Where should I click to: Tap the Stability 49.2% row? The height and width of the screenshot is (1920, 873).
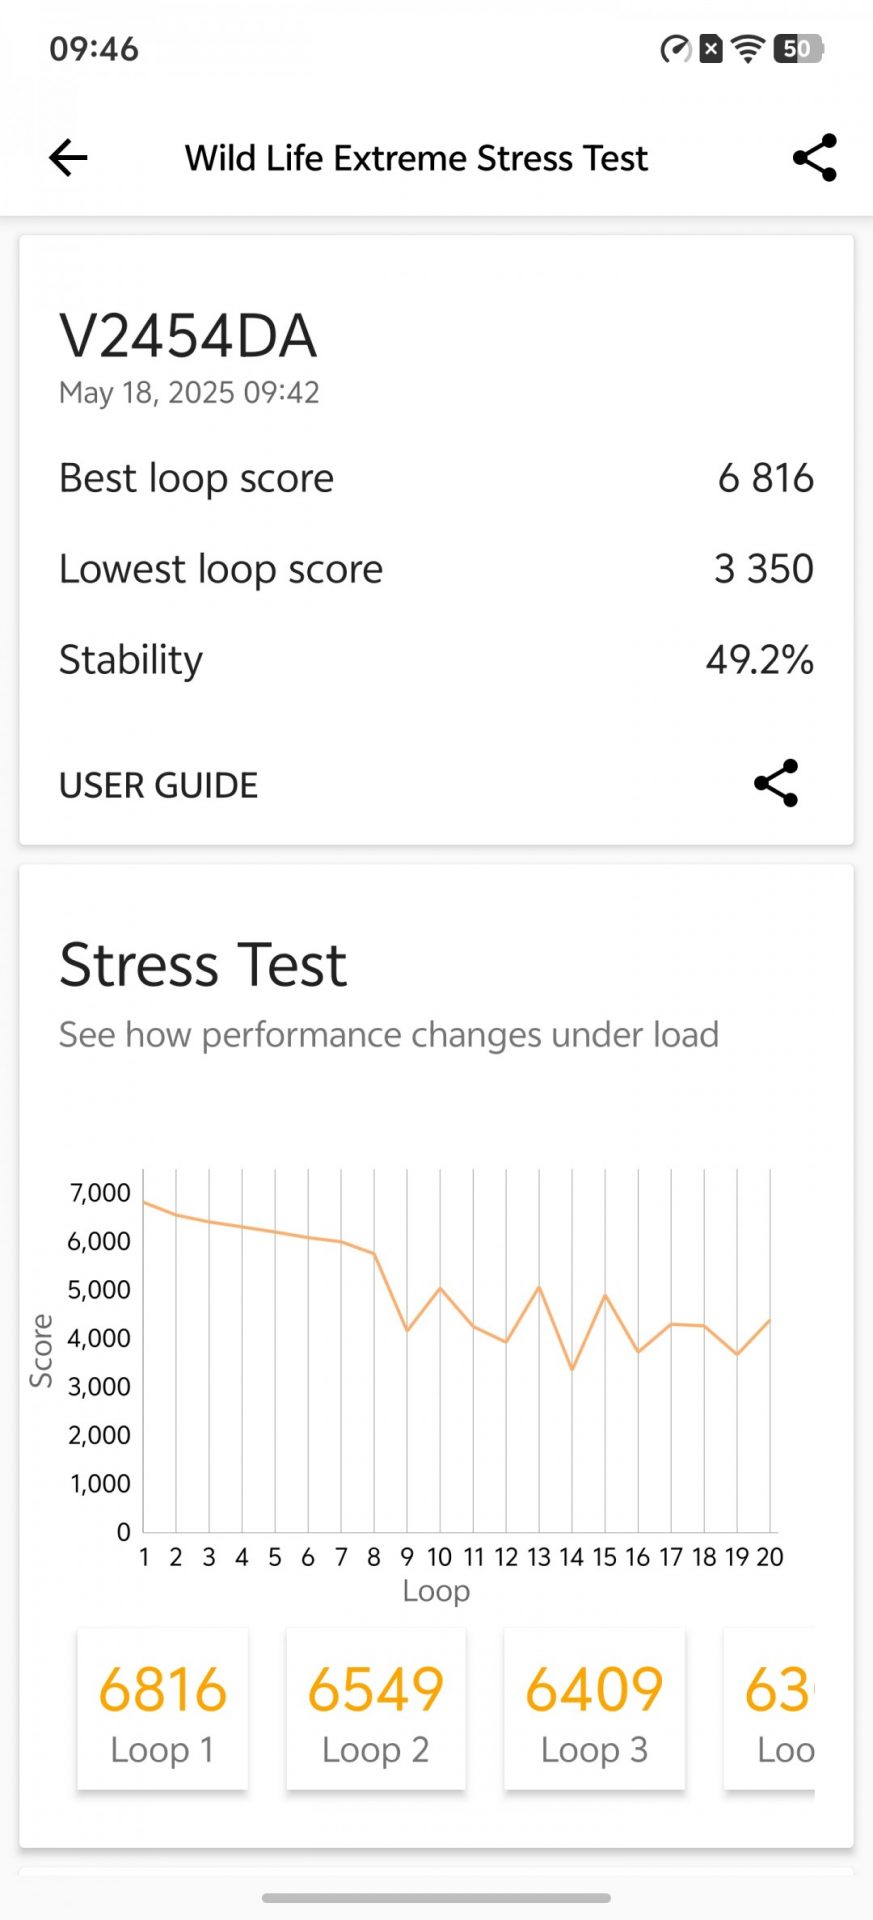436,660
